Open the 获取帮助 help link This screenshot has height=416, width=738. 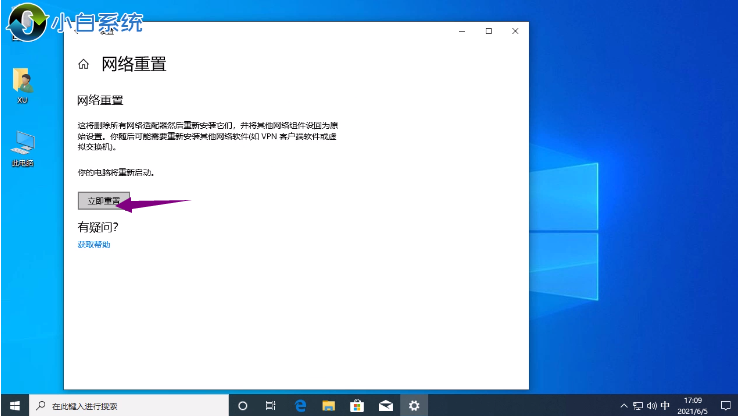[x=94, y=244]
